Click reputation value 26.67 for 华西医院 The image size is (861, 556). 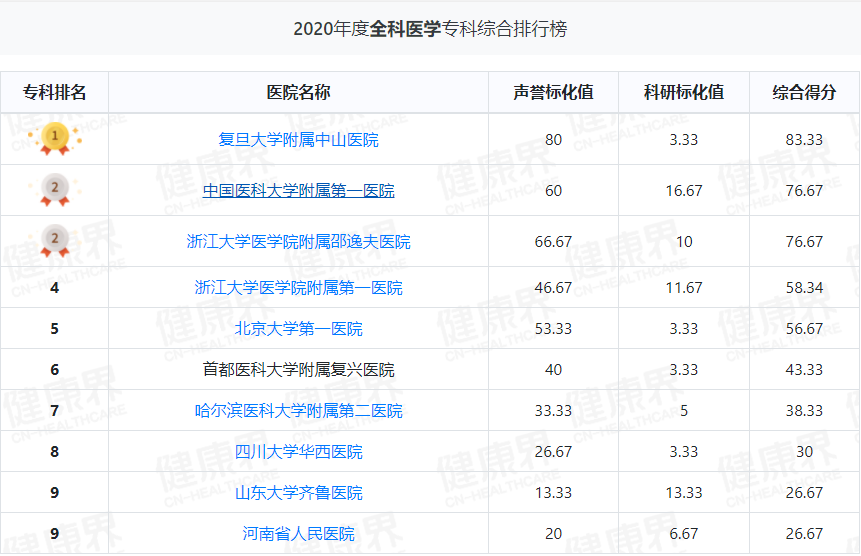point(554,452)
